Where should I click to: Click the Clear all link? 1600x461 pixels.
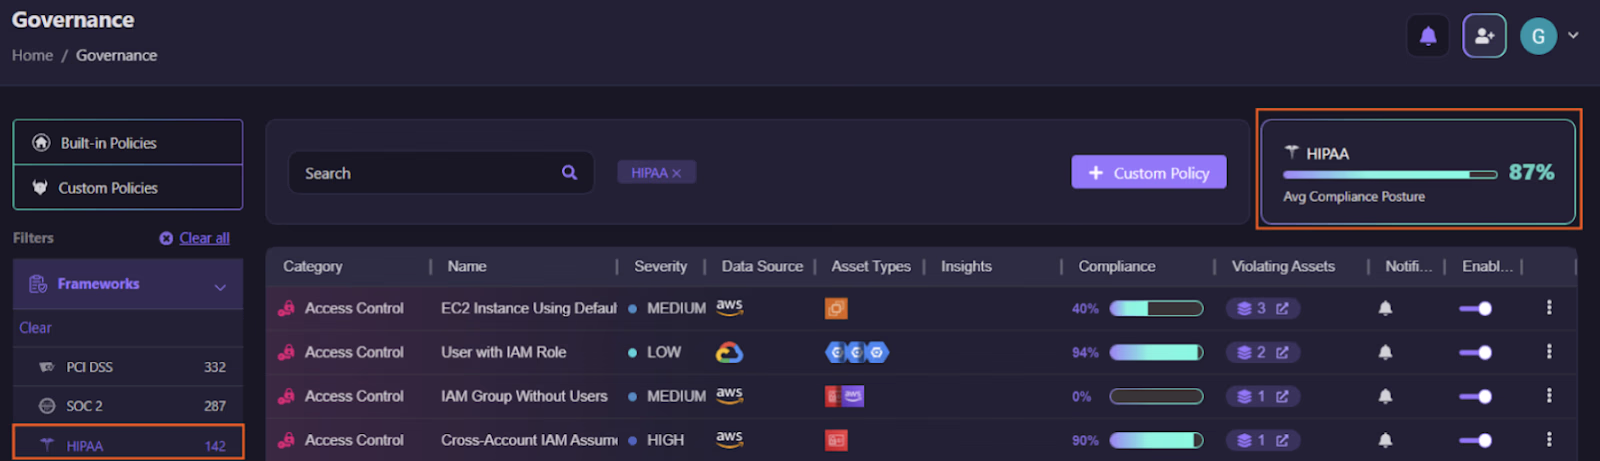point(204,238)
